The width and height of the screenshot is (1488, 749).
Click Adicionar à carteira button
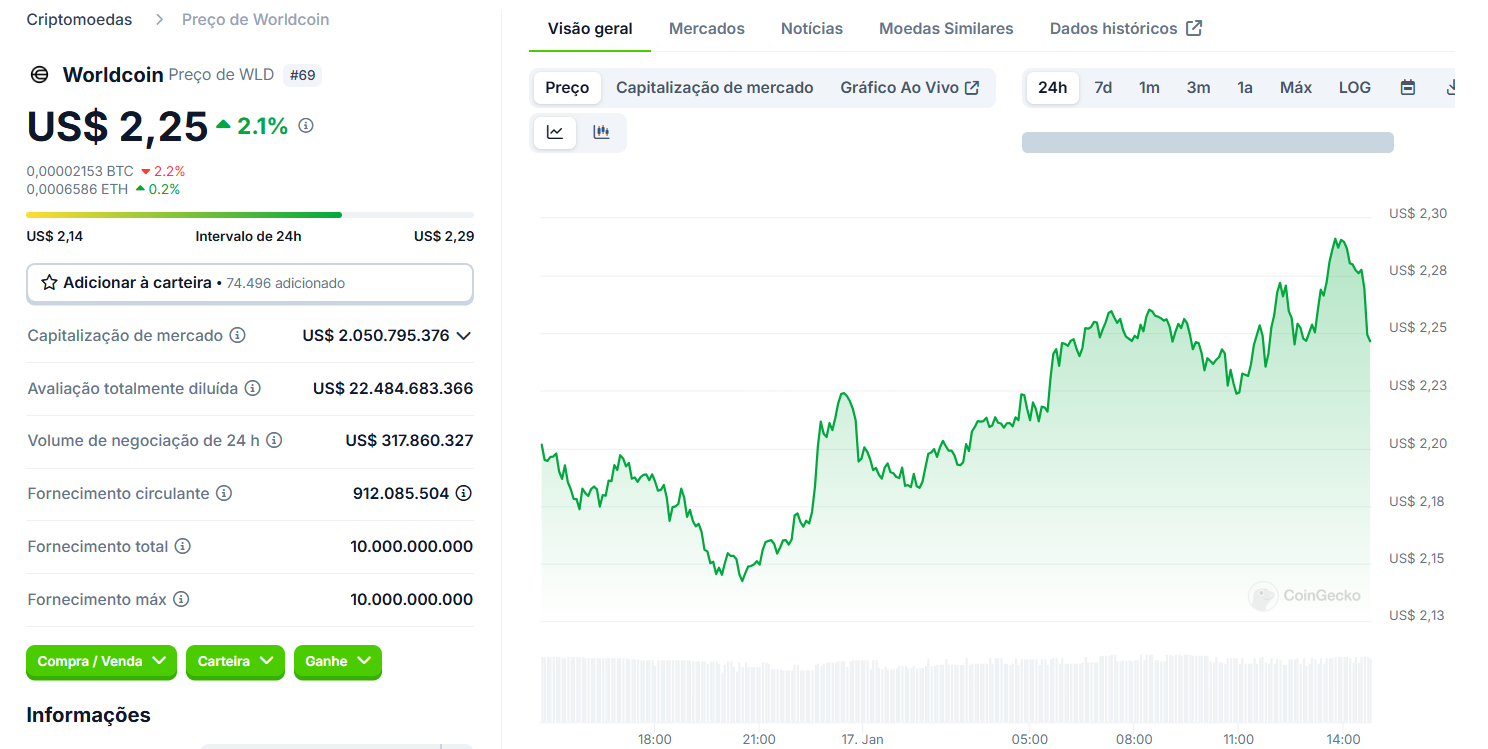pyautogui.click(x=249, y=283)
